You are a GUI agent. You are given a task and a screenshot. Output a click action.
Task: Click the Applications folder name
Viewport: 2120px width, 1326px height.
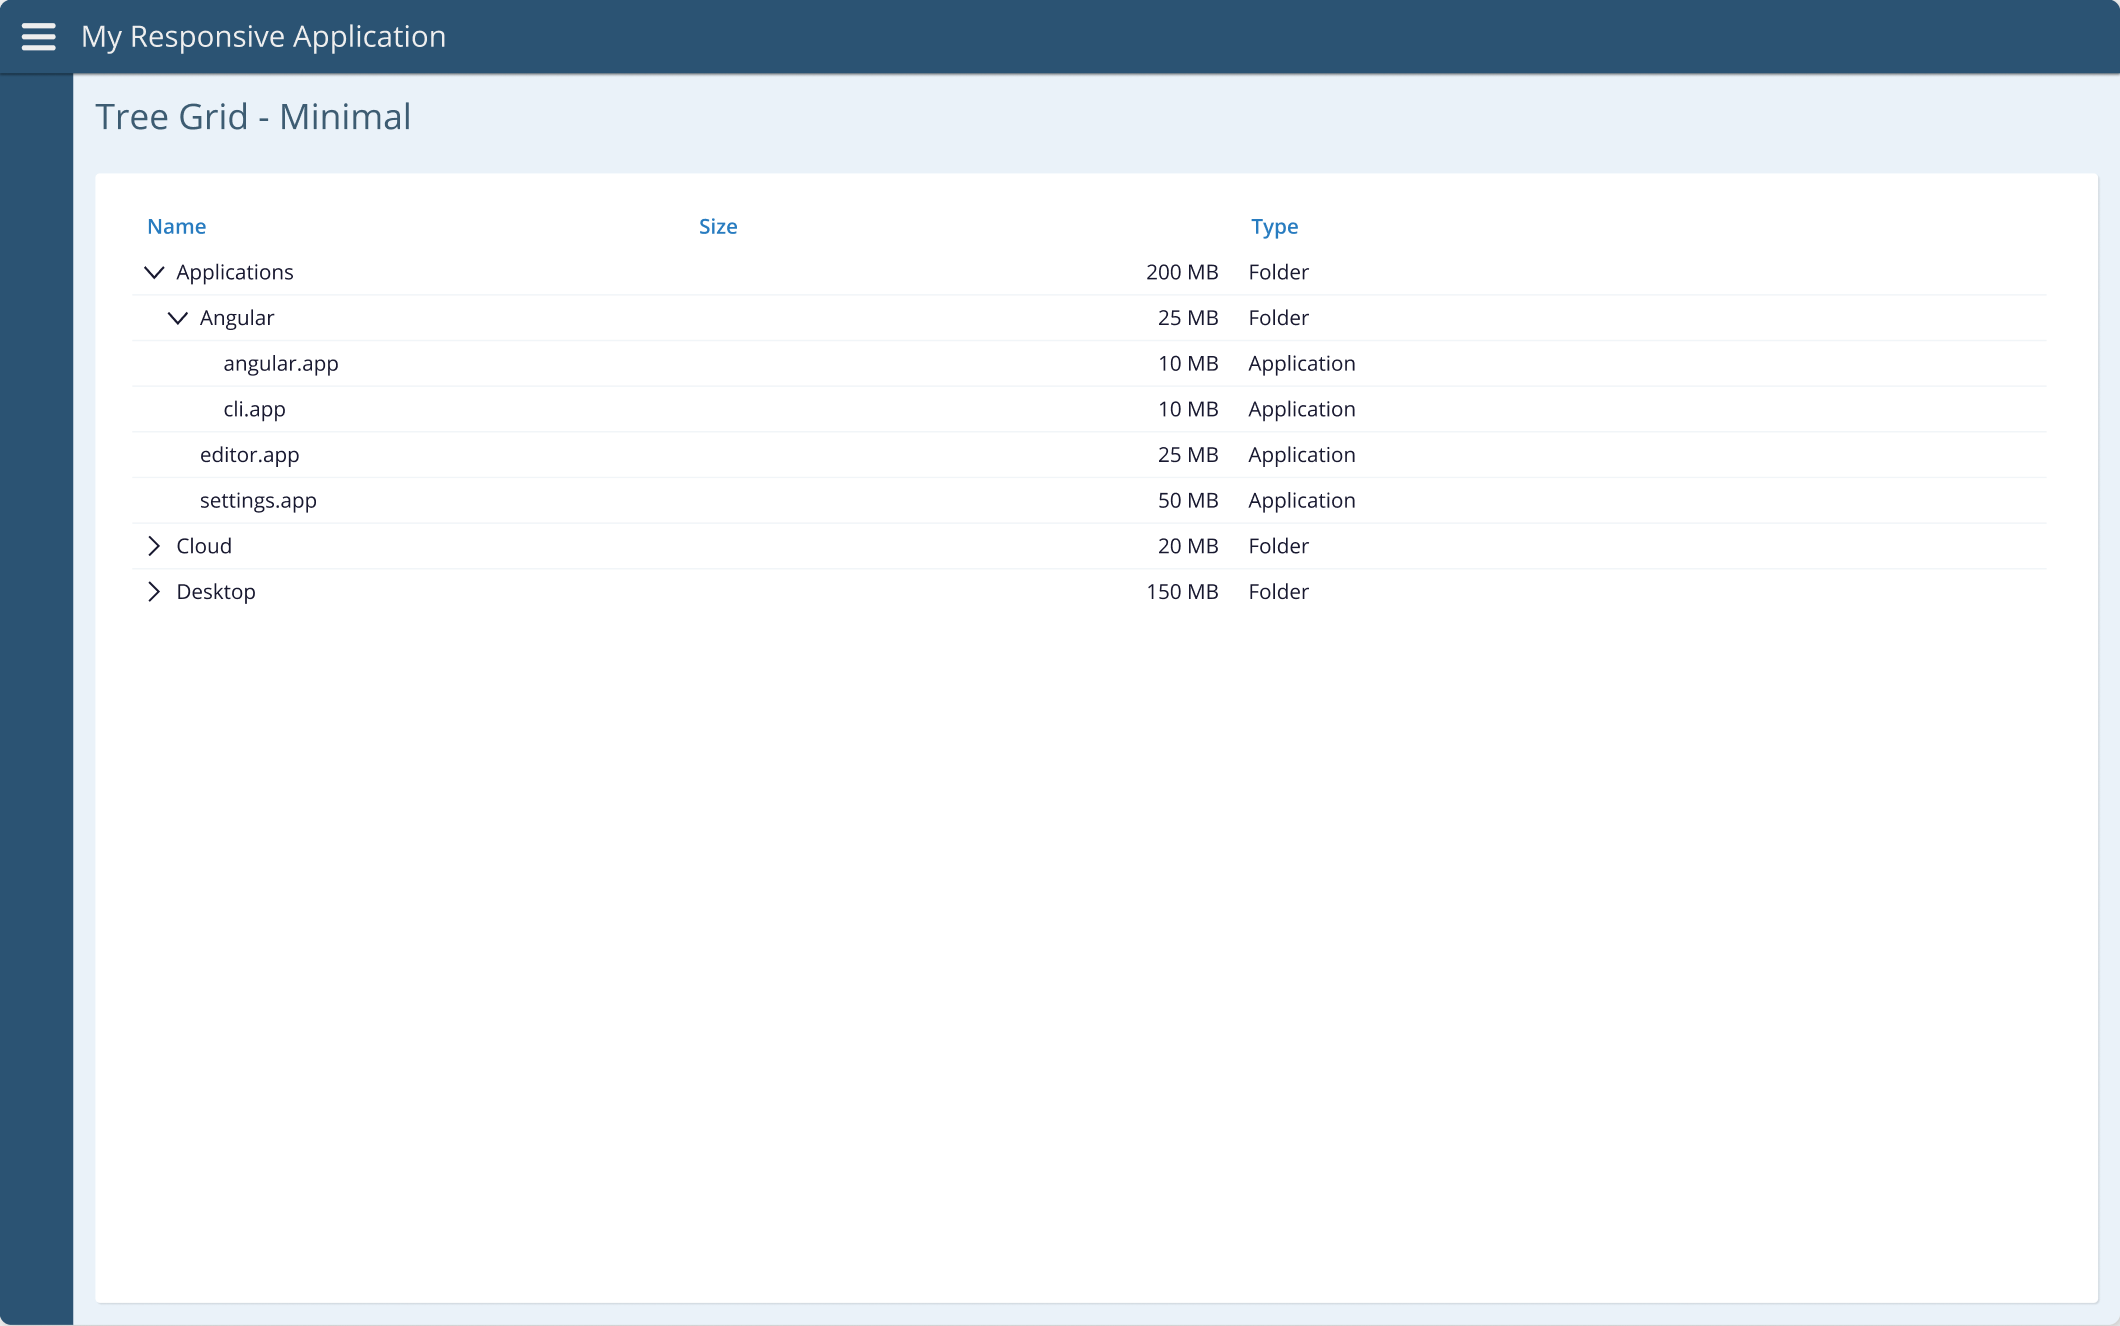pyautogui.click(x=235, y=272)
